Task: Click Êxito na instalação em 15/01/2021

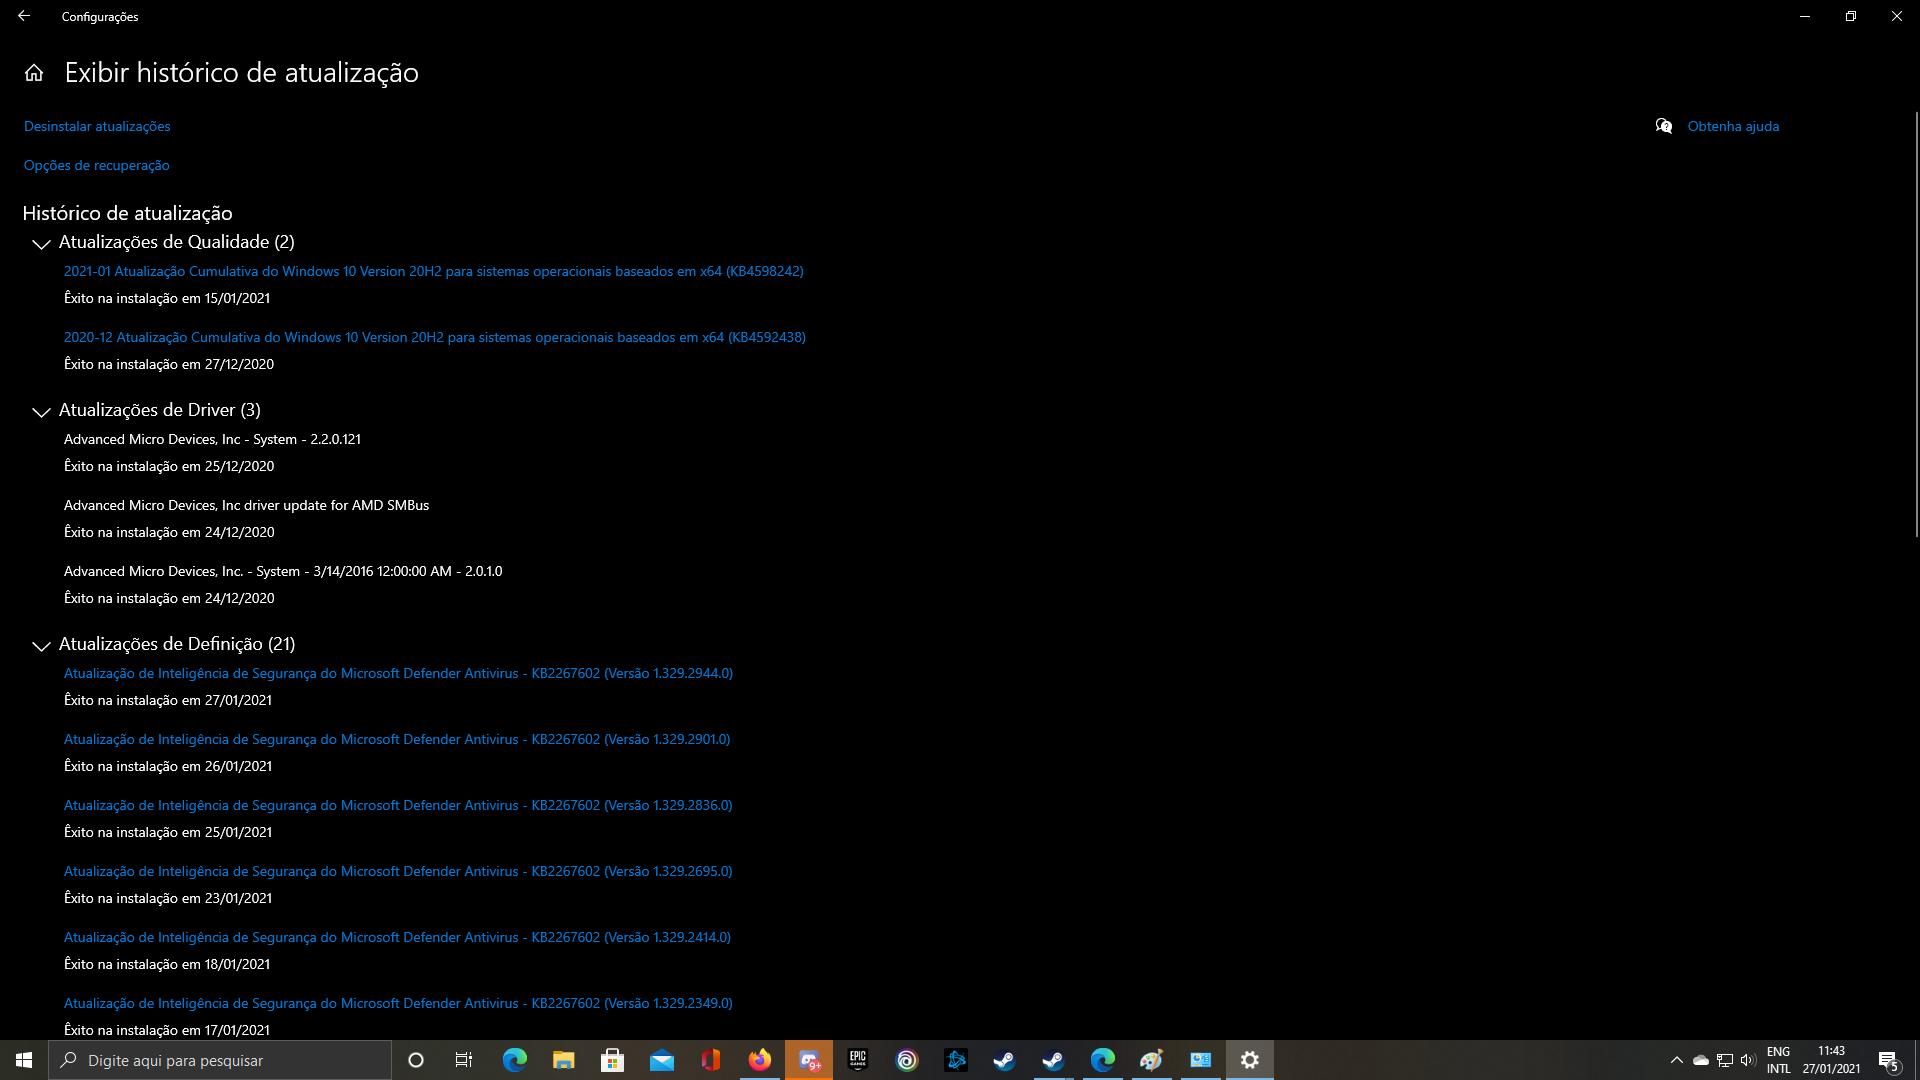Action: click(x=167, y=298)
